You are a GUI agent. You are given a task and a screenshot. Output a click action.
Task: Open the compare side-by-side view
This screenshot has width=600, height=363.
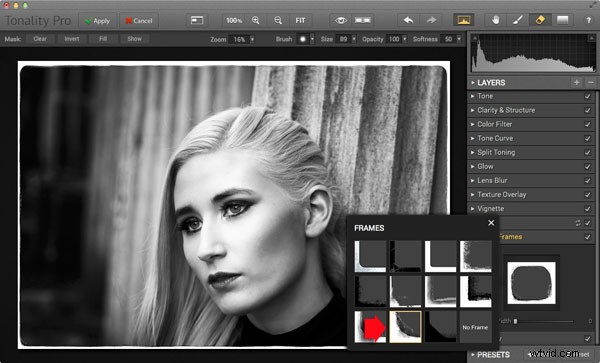362,20
